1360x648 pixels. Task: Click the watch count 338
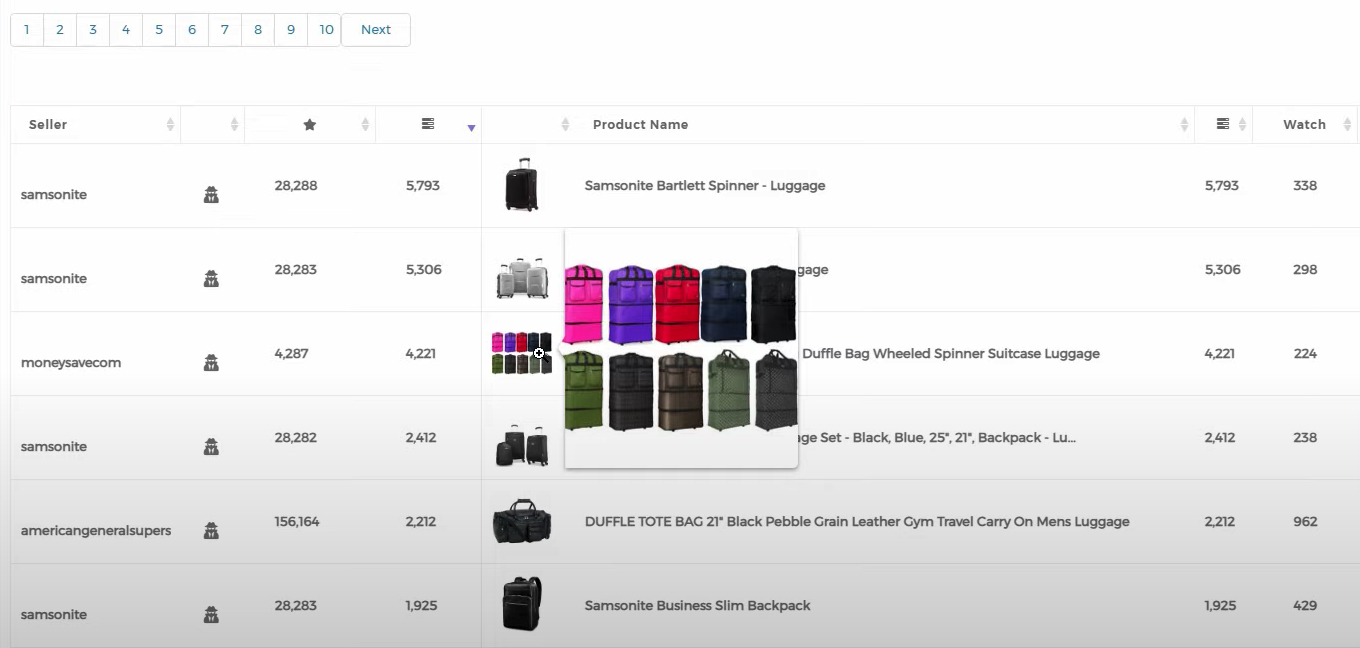[x=1305, y=185]
